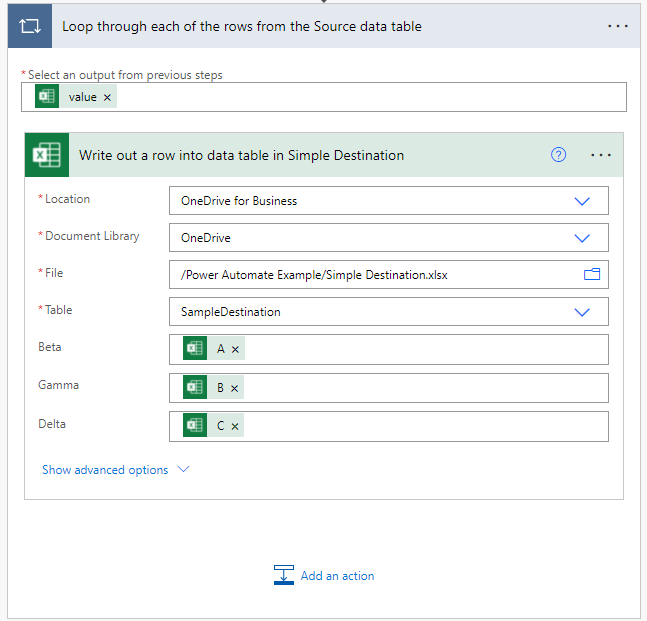Click the 'Select an output from previous steps' label
This screenshot has height=621, width=647.
click(x=125, y=75)
